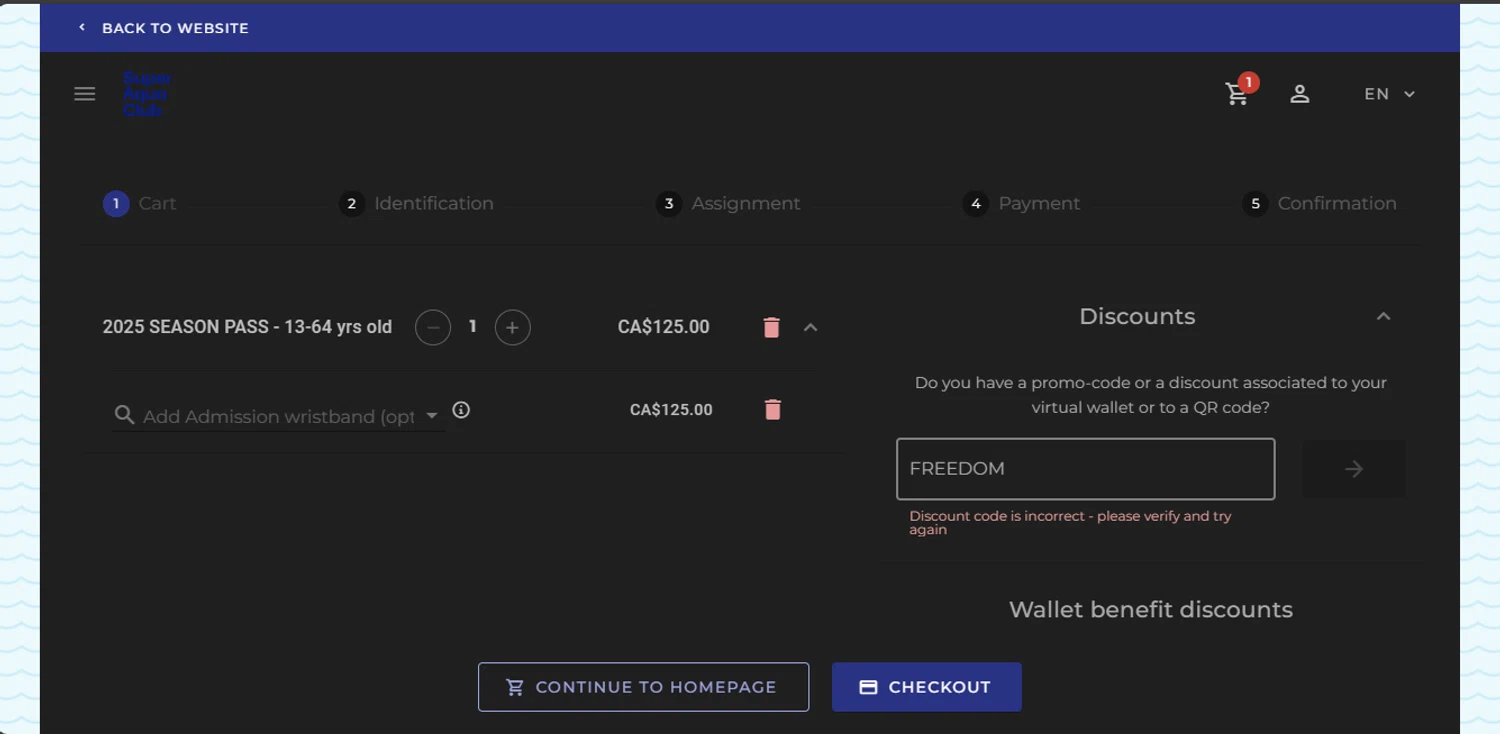This screenshot has height=734, width=1500.
Task: Collapse the Discounts section
Action: (x=1383, y=316)
